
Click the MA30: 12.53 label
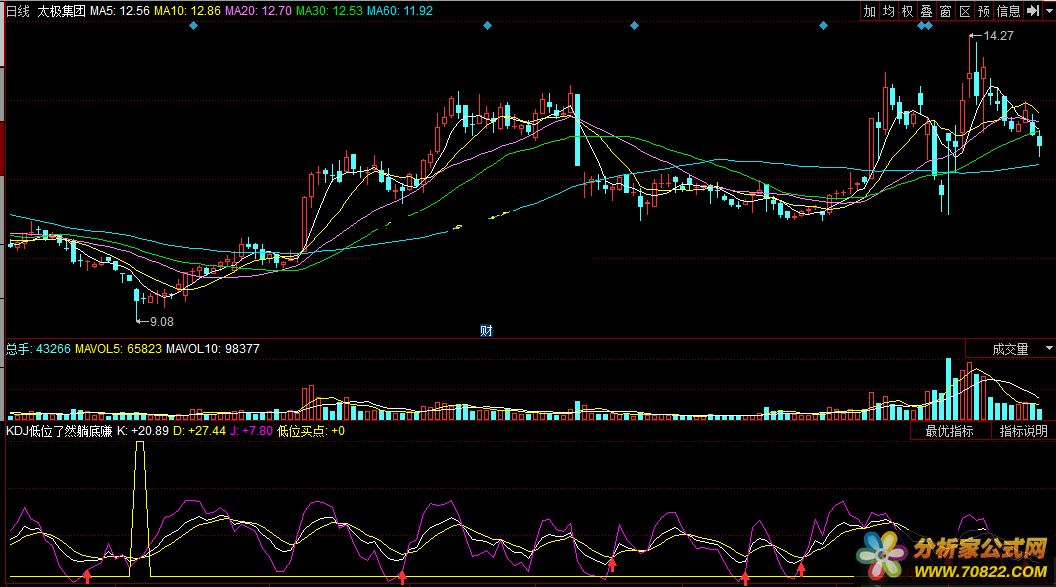329,11
